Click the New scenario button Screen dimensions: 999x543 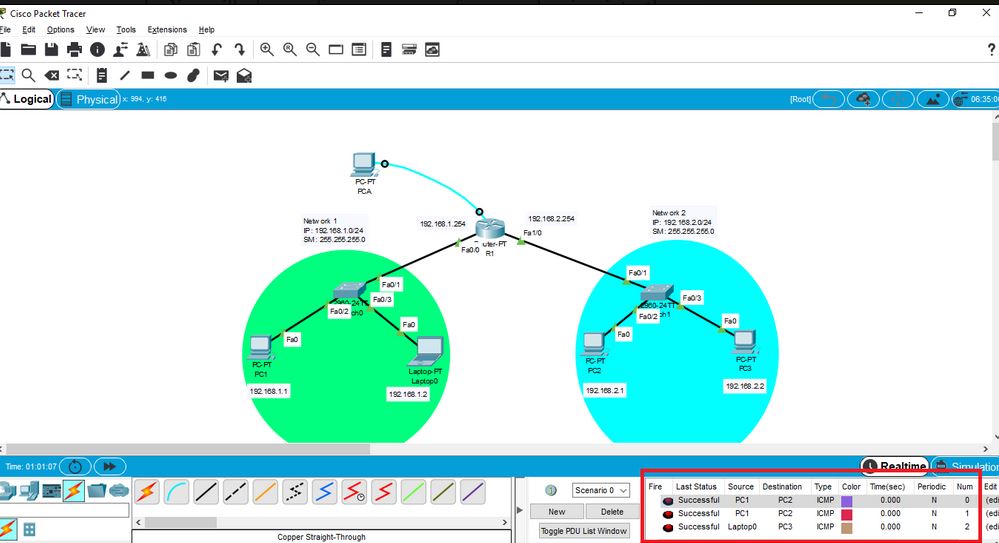(557, 512)
